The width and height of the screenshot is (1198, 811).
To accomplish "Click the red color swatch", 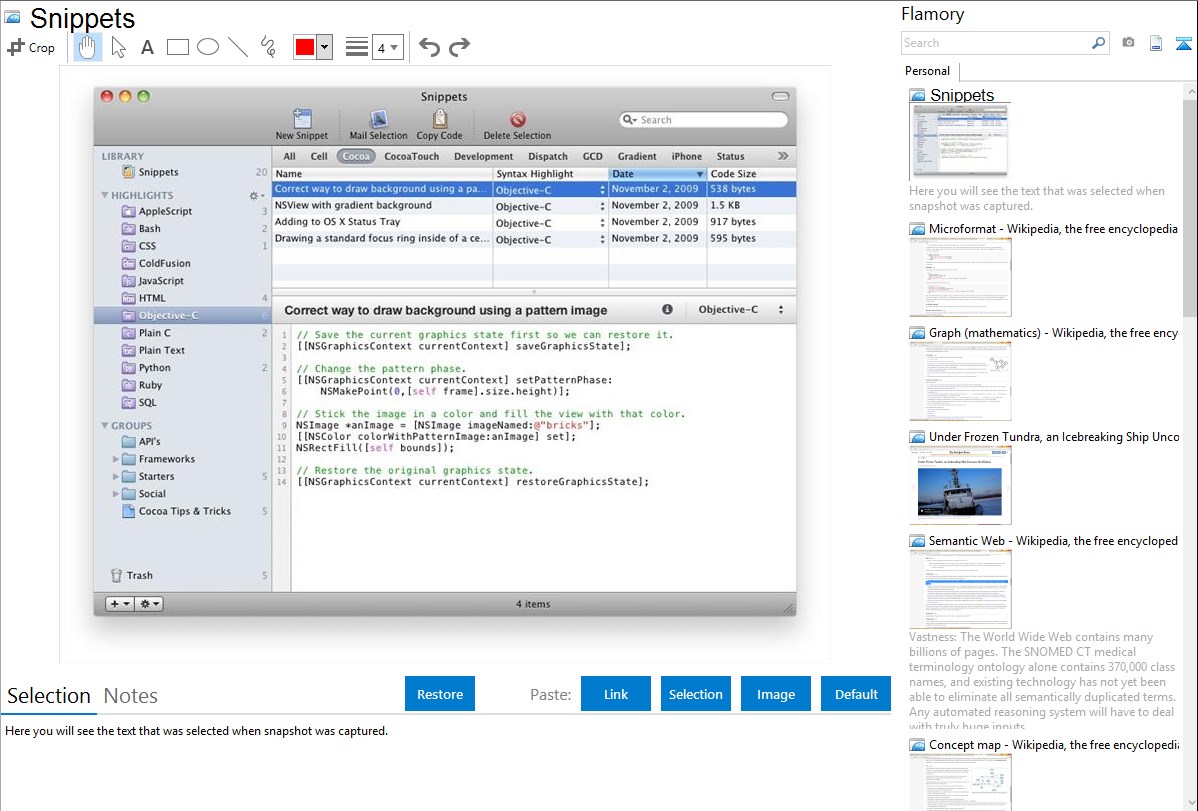I will (305, 47).
